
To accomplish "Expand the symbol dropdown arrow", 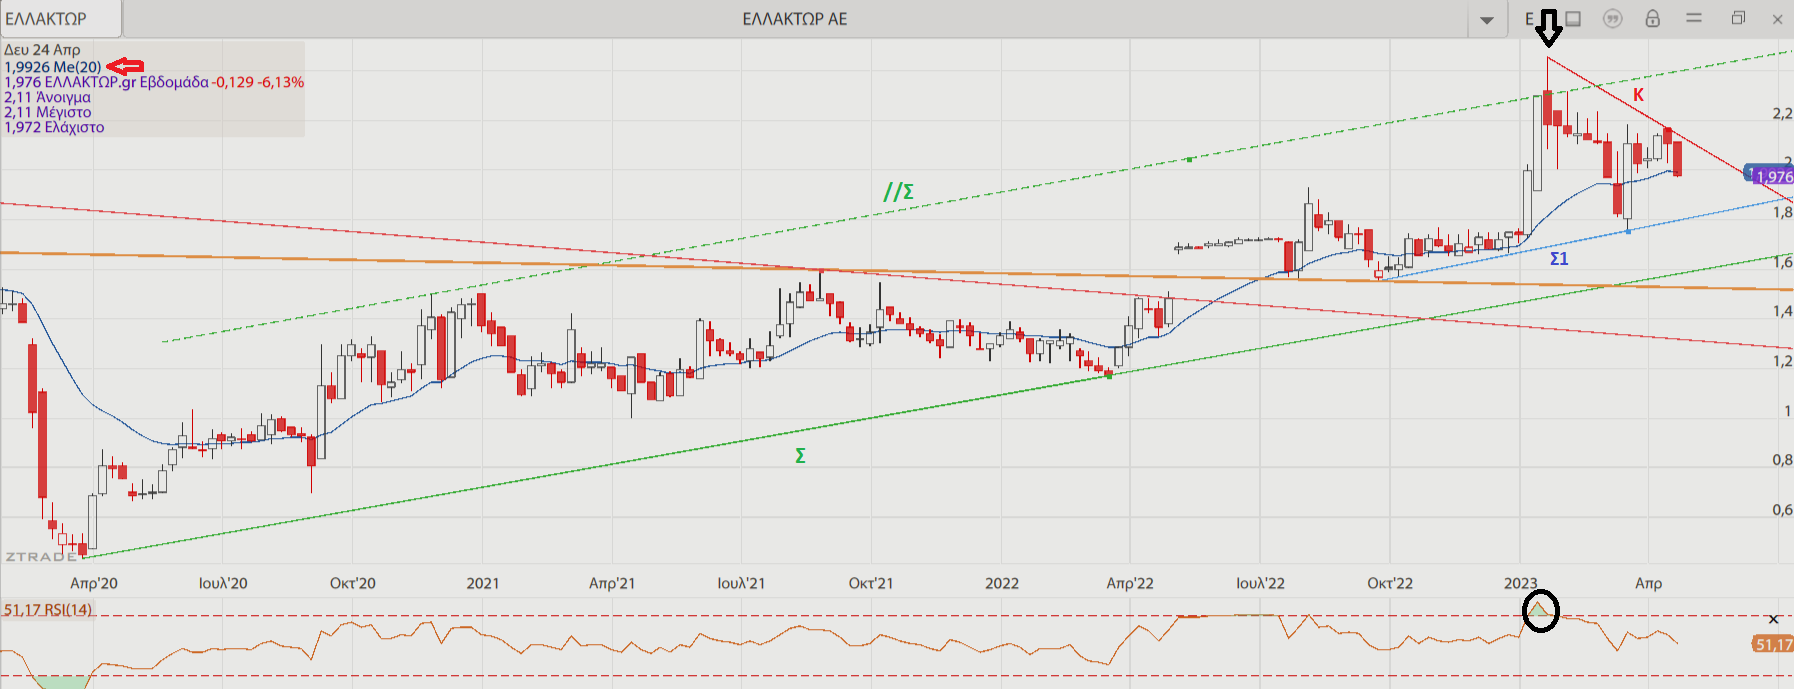I will [1487, 20].
